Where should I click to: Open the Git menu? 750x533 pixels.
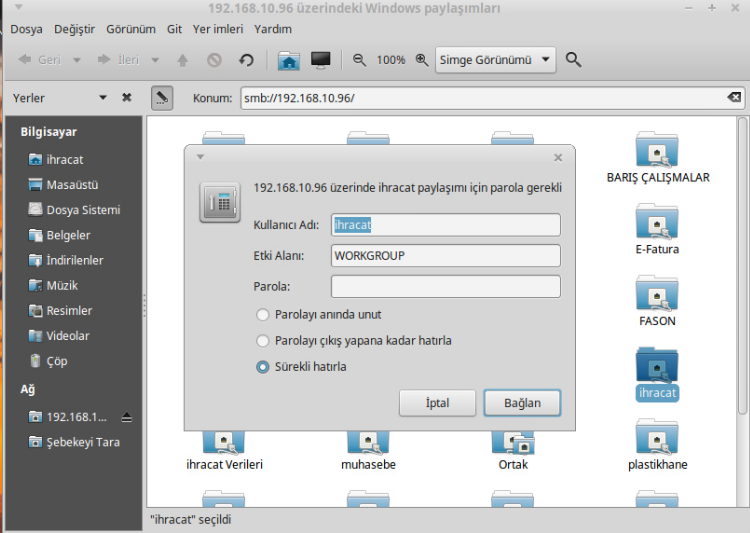(x=174, y=29)
